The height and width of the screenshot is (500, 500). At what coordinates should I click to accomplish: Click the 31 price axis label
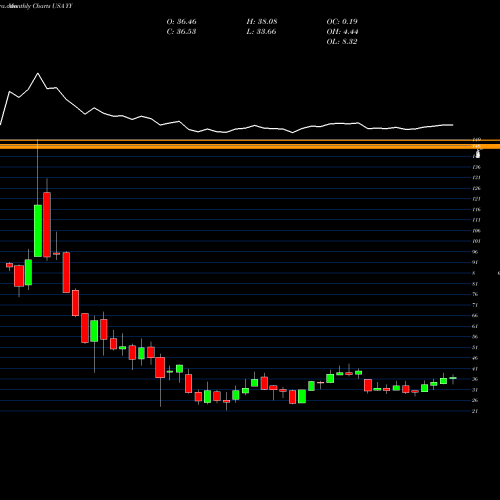point(475,390)
